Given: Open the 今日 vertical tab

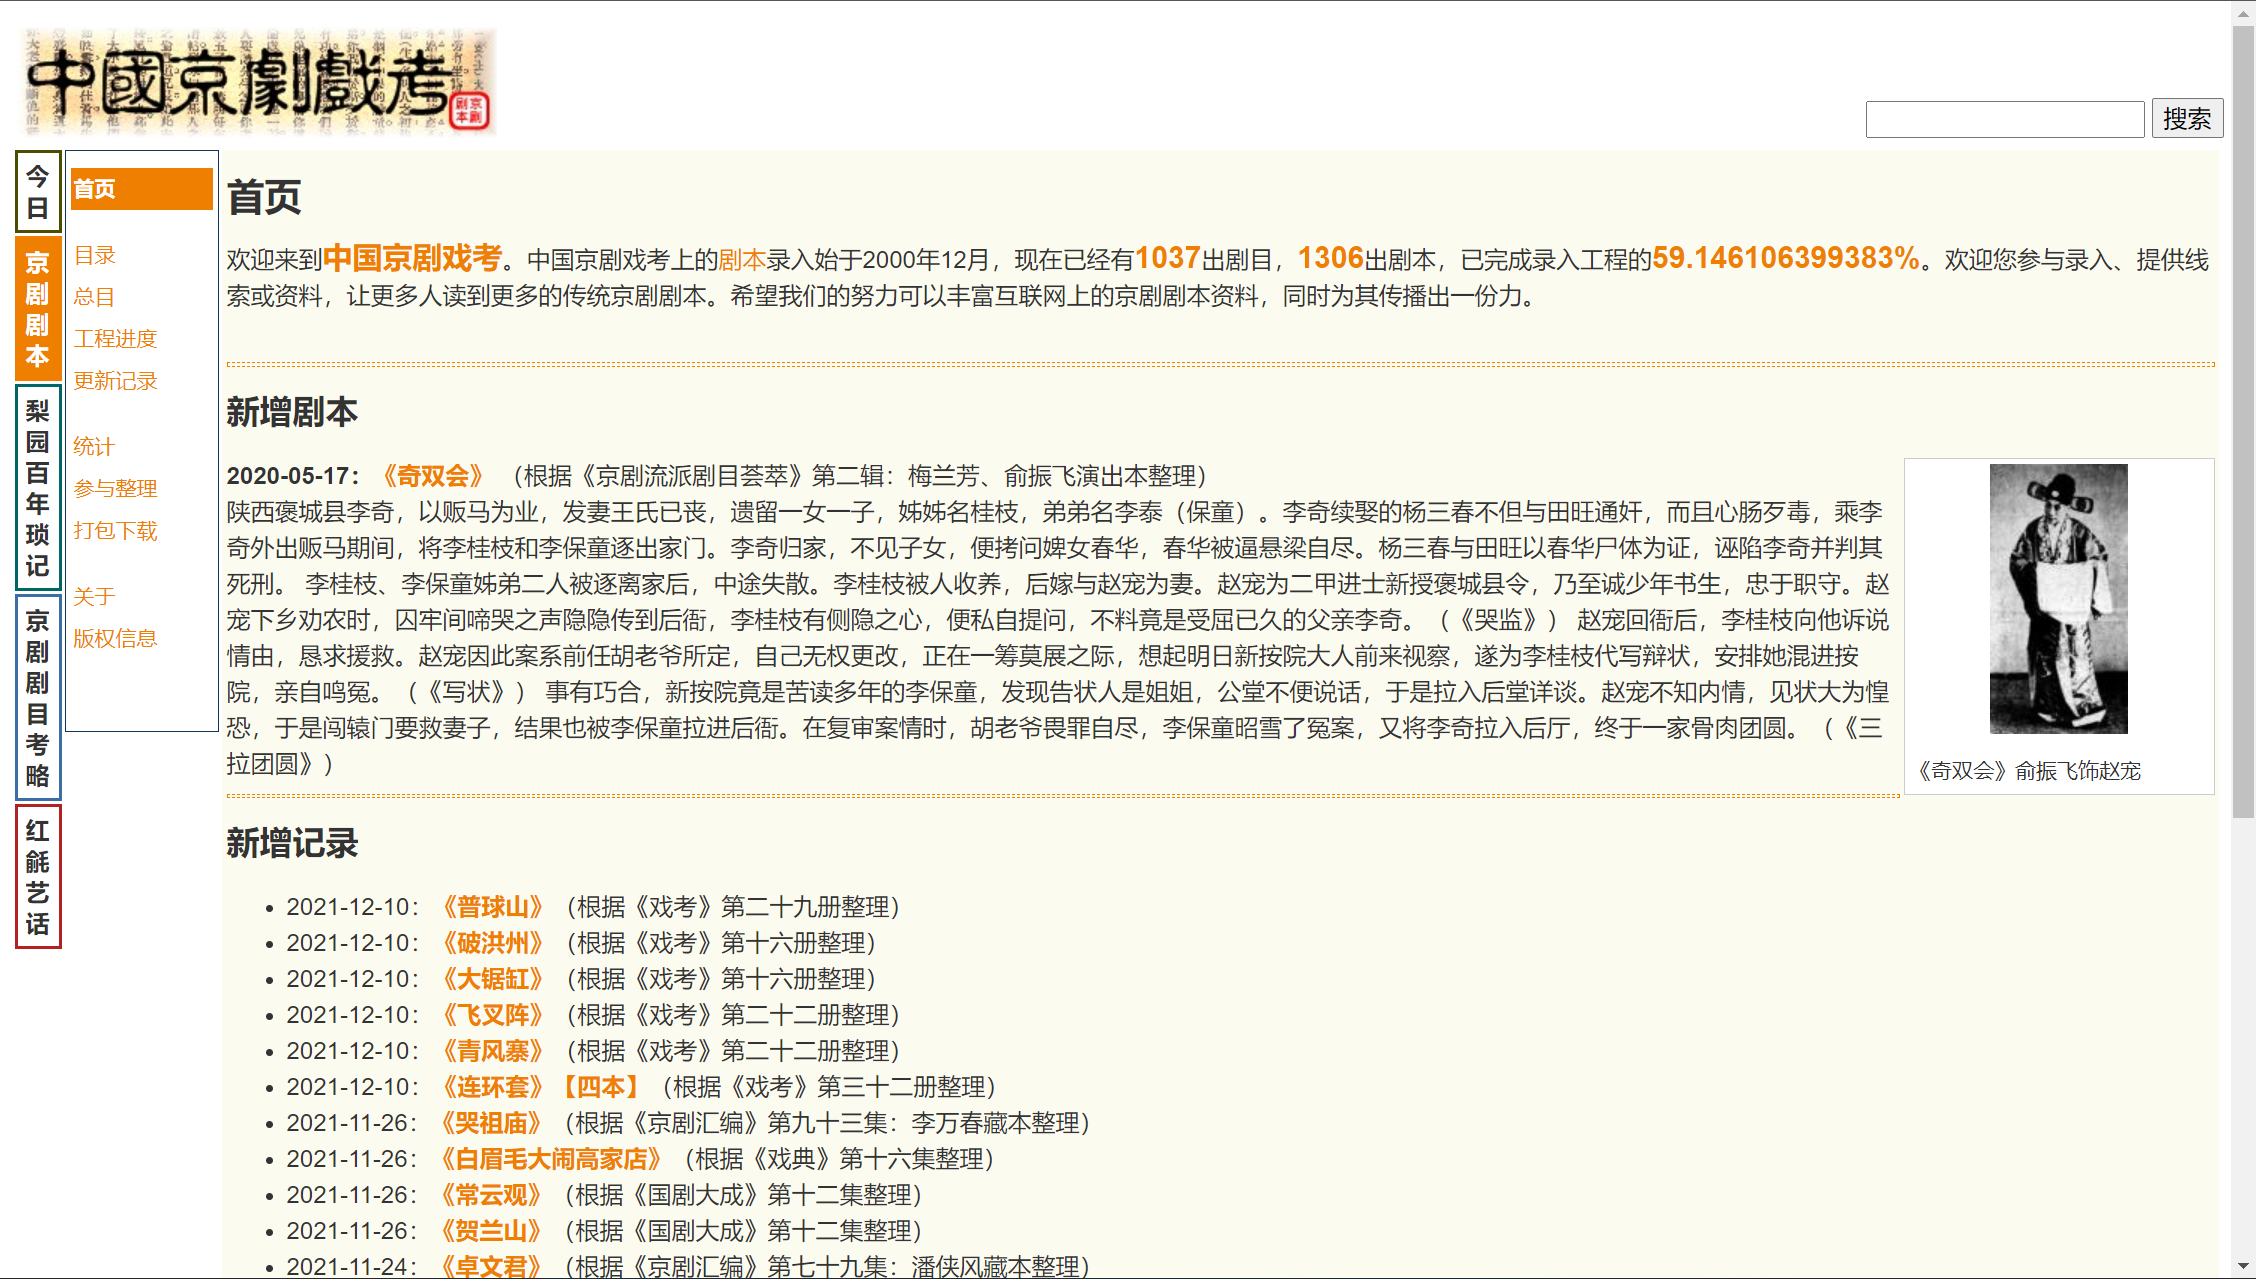Looking at the screenshot, I should pos(38,192).
